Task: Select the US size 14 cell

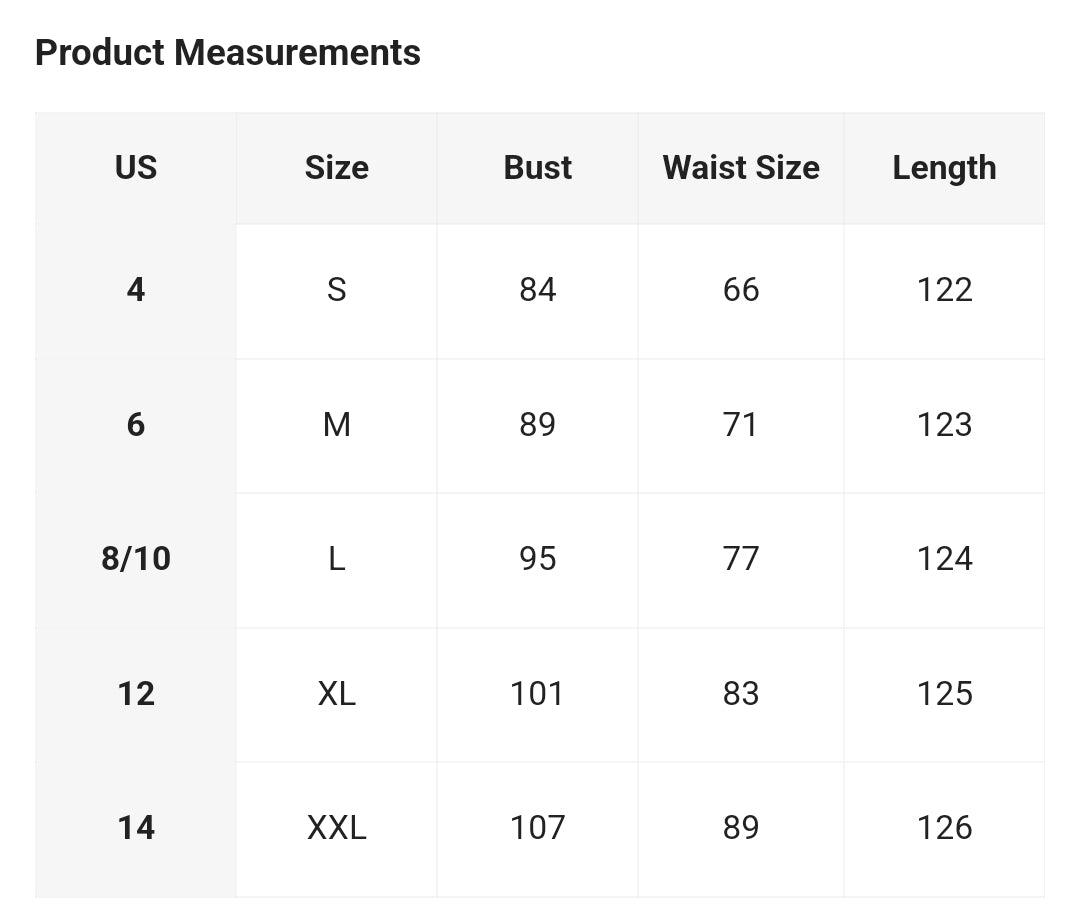Action: tap(136, 829)
